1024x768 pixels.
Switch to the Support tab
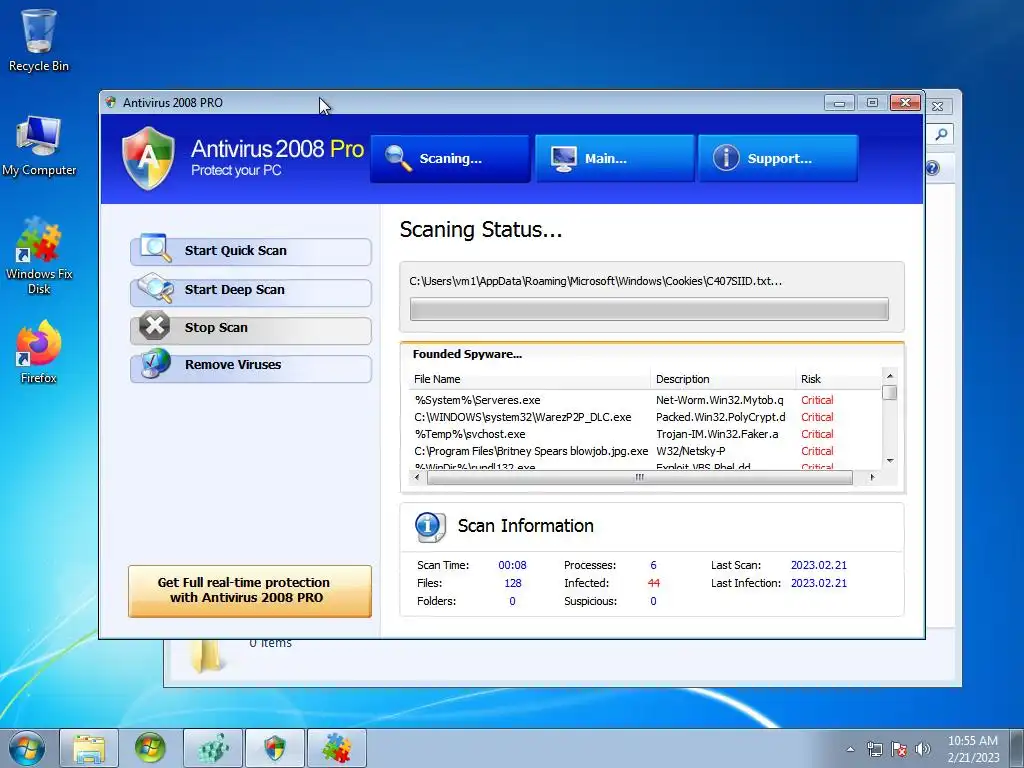[x=778, y=159]
